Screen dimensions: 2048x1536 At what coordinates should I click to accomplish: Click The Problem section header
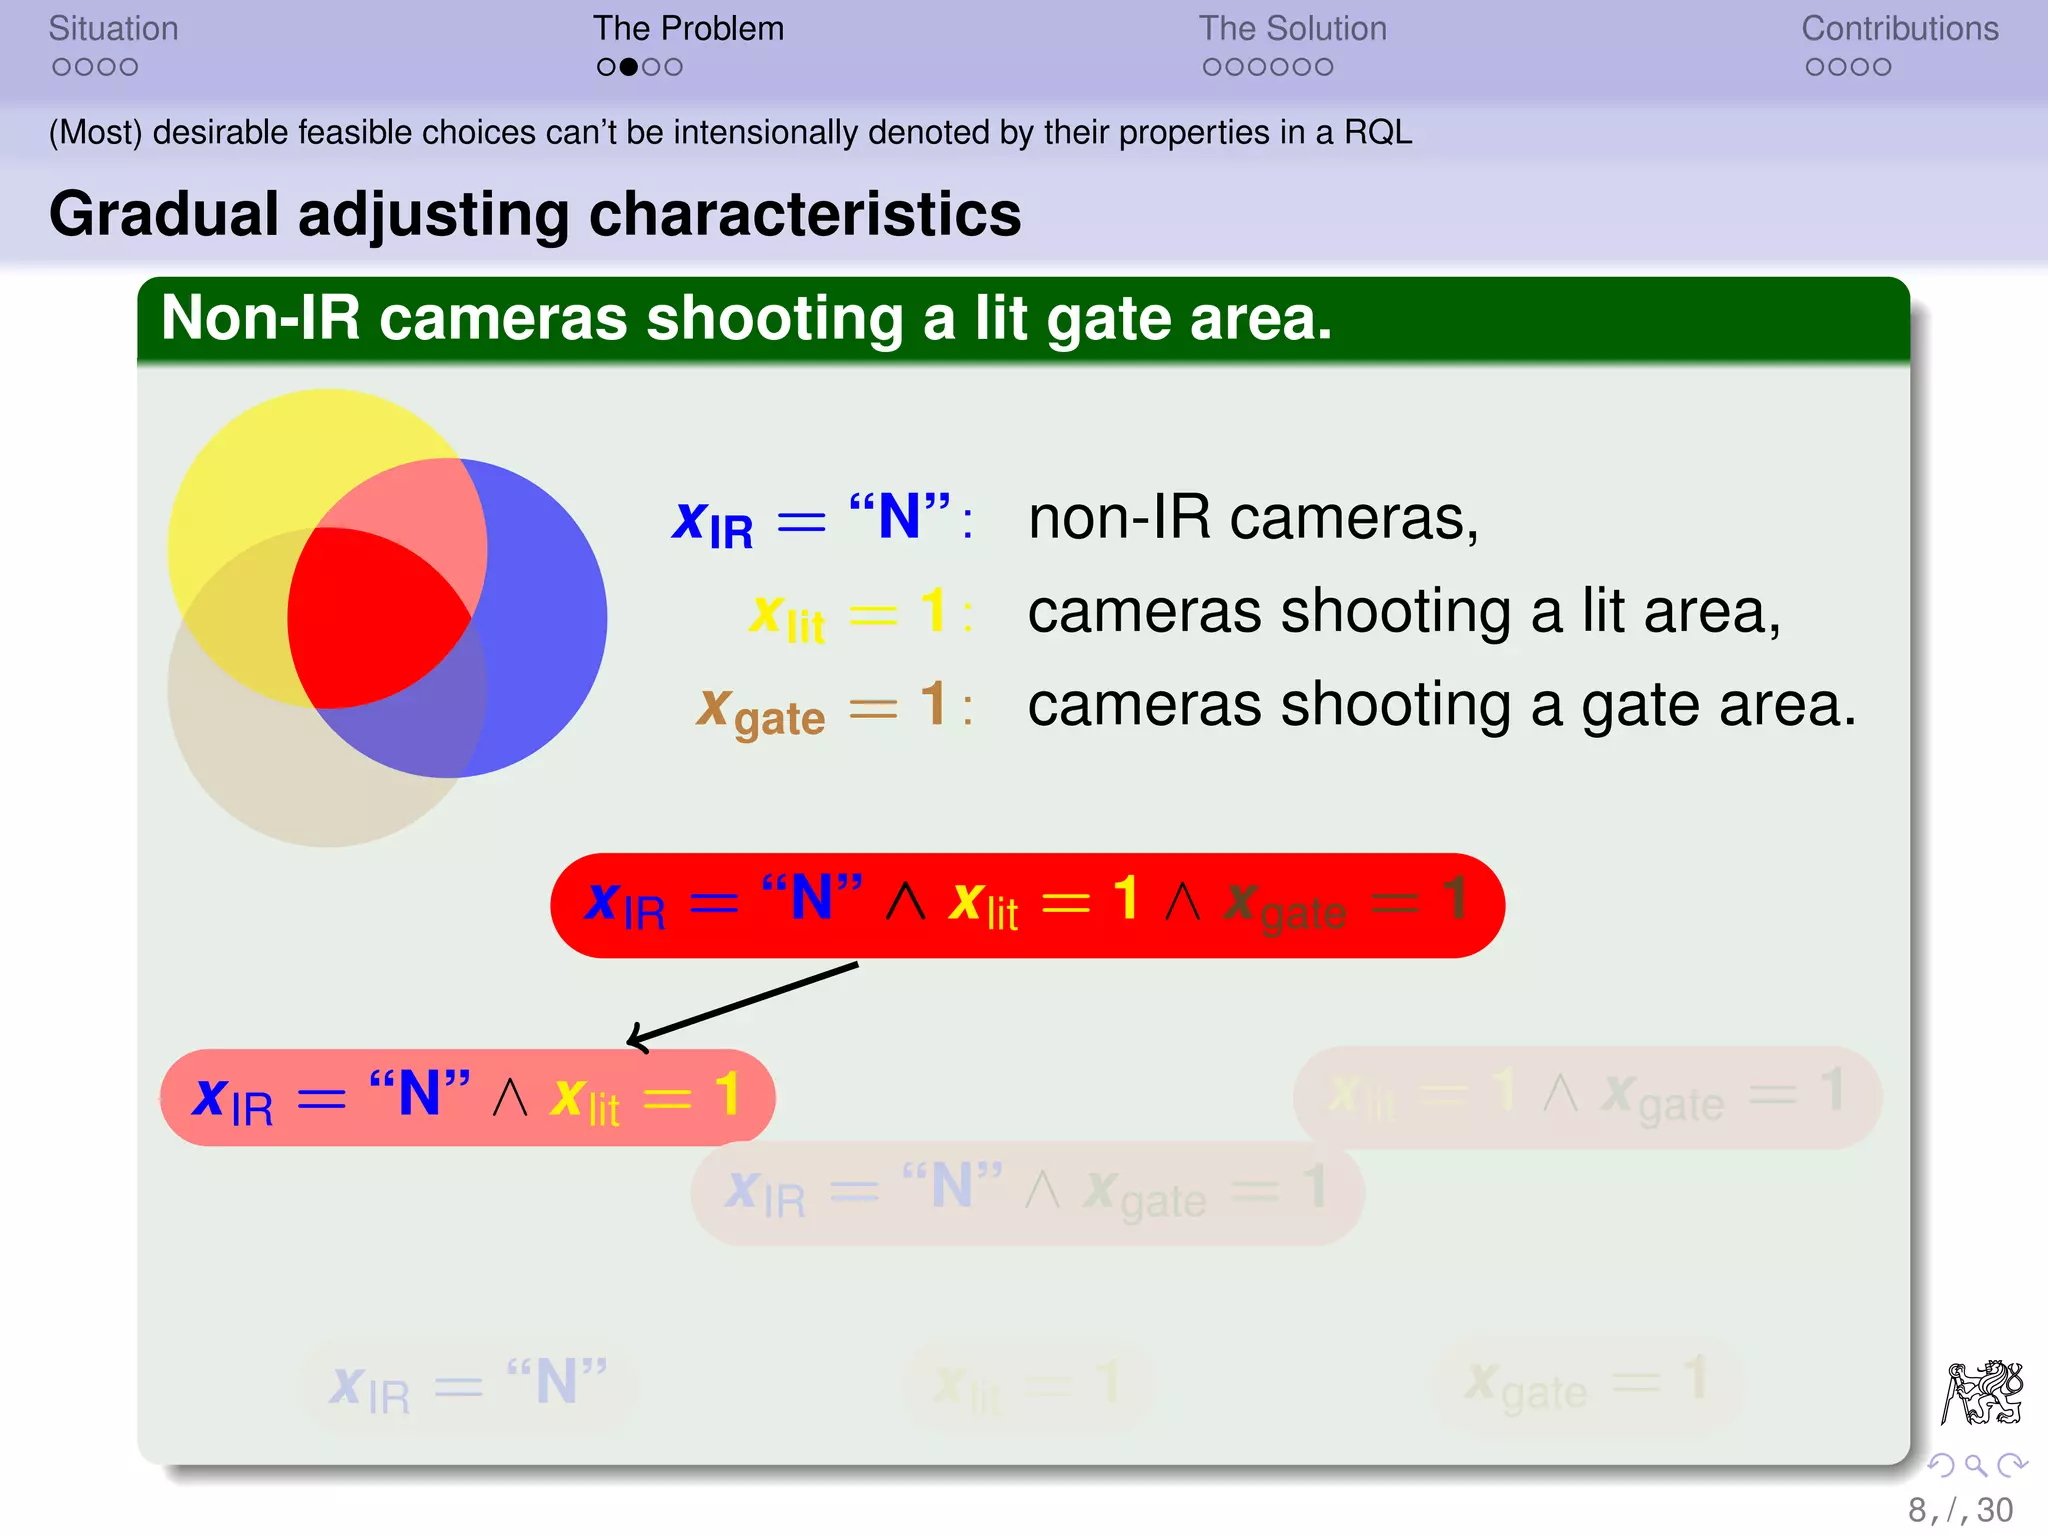(688, 28)
